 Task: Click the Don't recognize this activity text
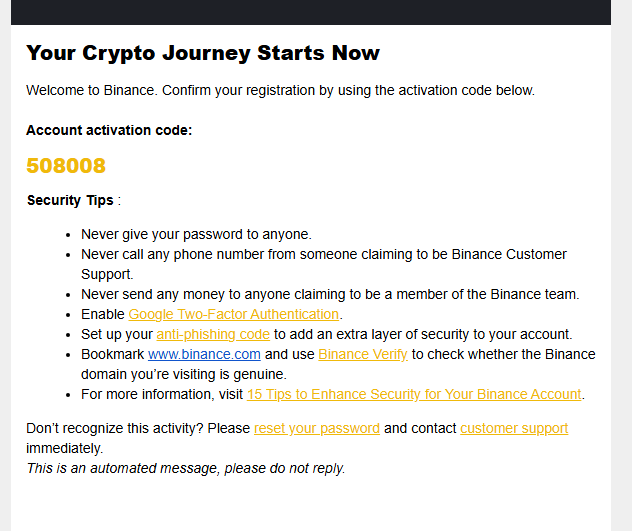138,428
